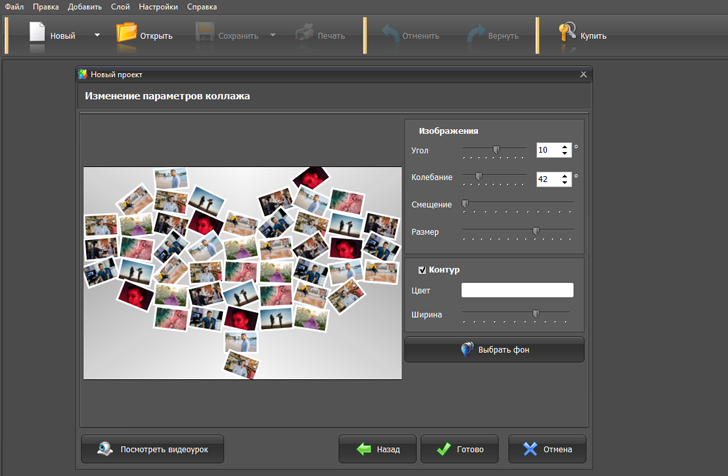The image size is (728, 476).
Task: Click the Угол numeric input field
Action: tap(547, 150)
